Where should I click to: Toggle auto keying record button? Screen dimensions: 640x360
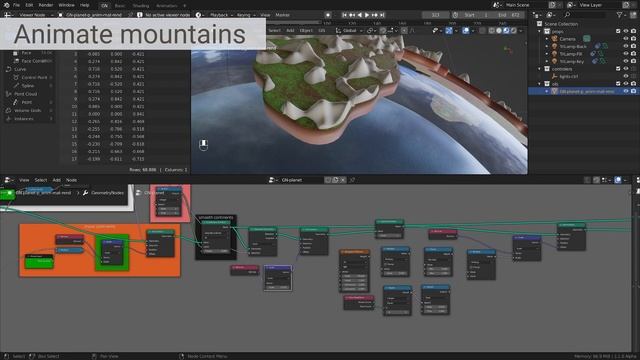(328, 15)
